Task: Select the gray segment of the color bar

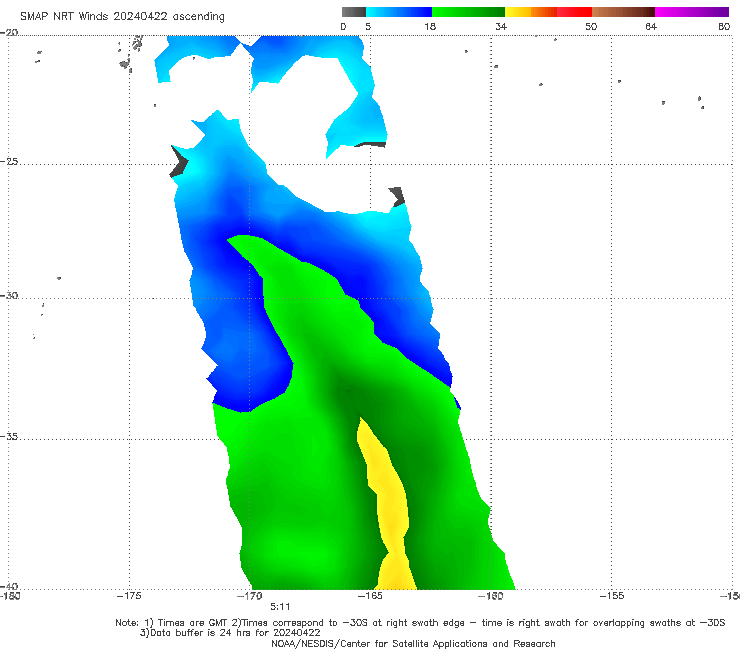Action: (x=354, y=12)
